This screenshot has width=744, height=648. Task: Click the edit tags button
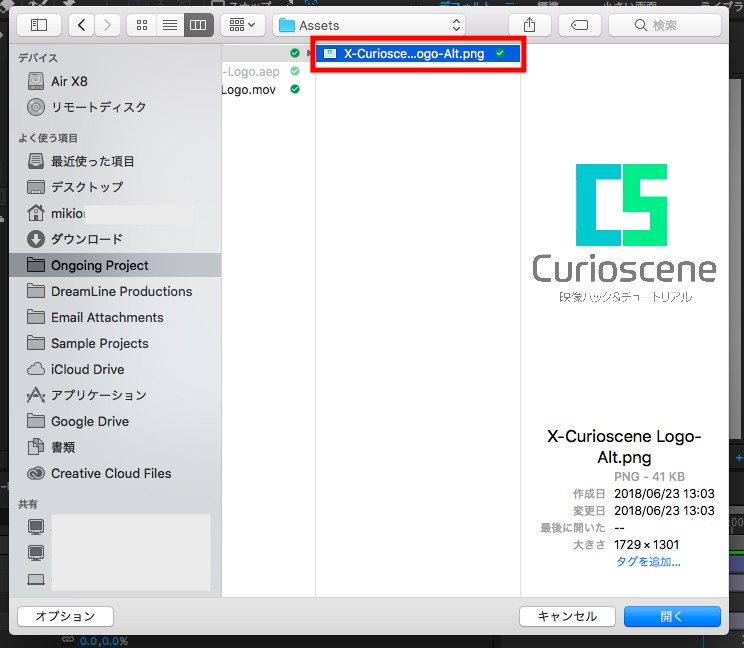579,25
